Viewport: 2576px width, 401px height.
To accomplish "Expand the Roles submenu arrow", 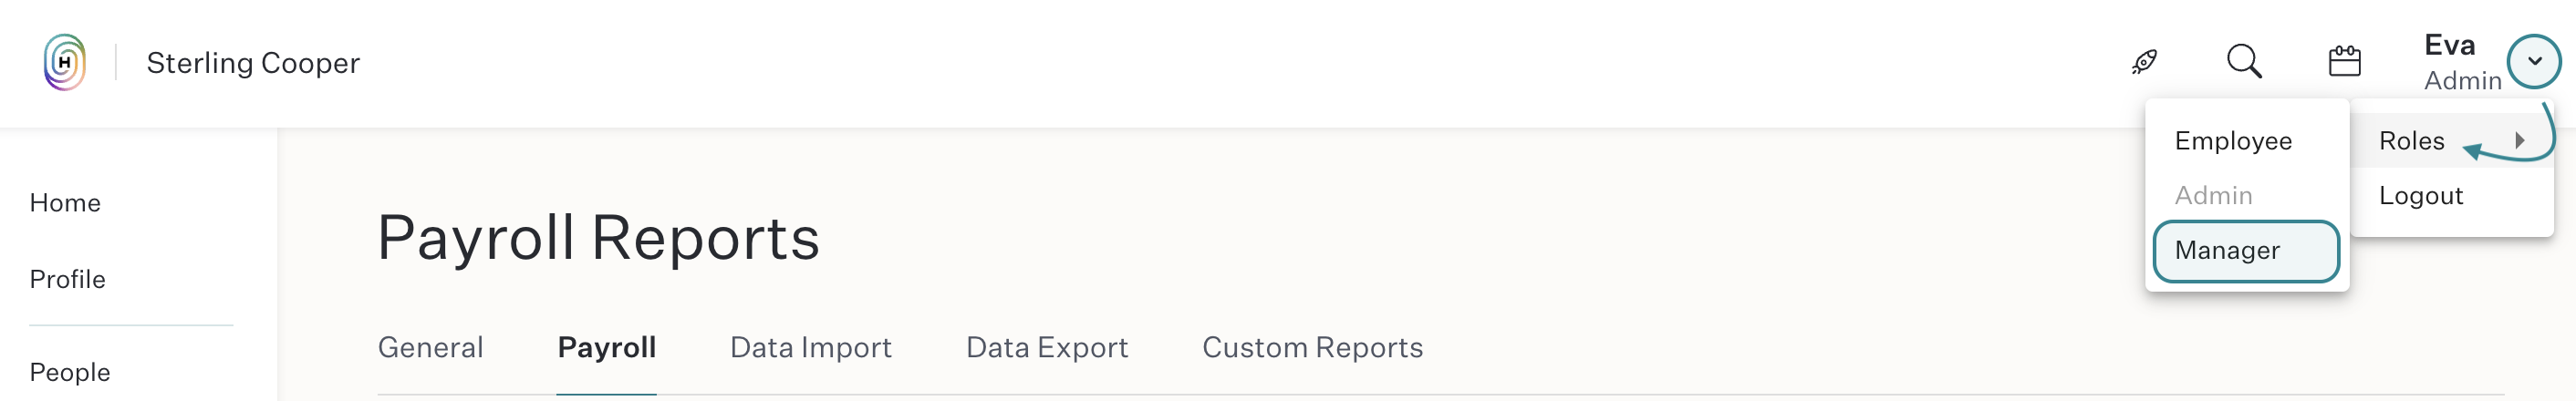I will 2520,141.
